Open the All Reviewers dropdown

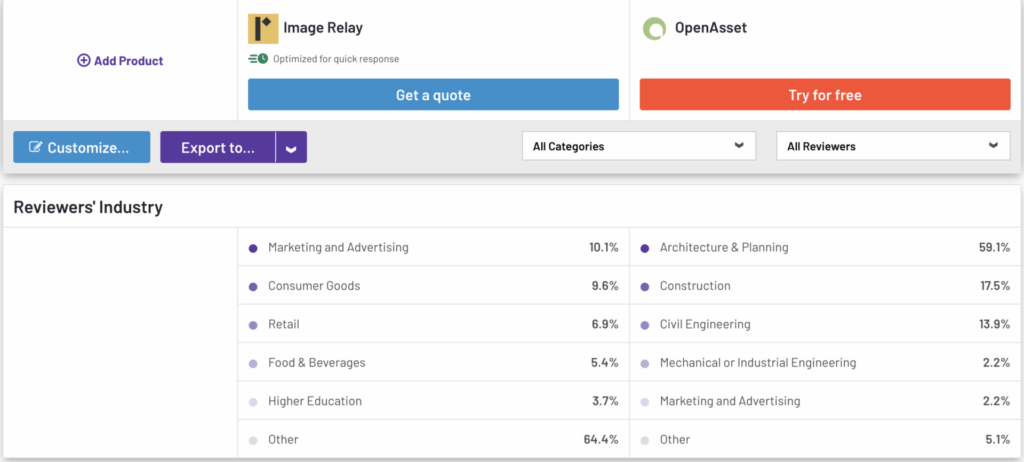click(x=893, y=146)
